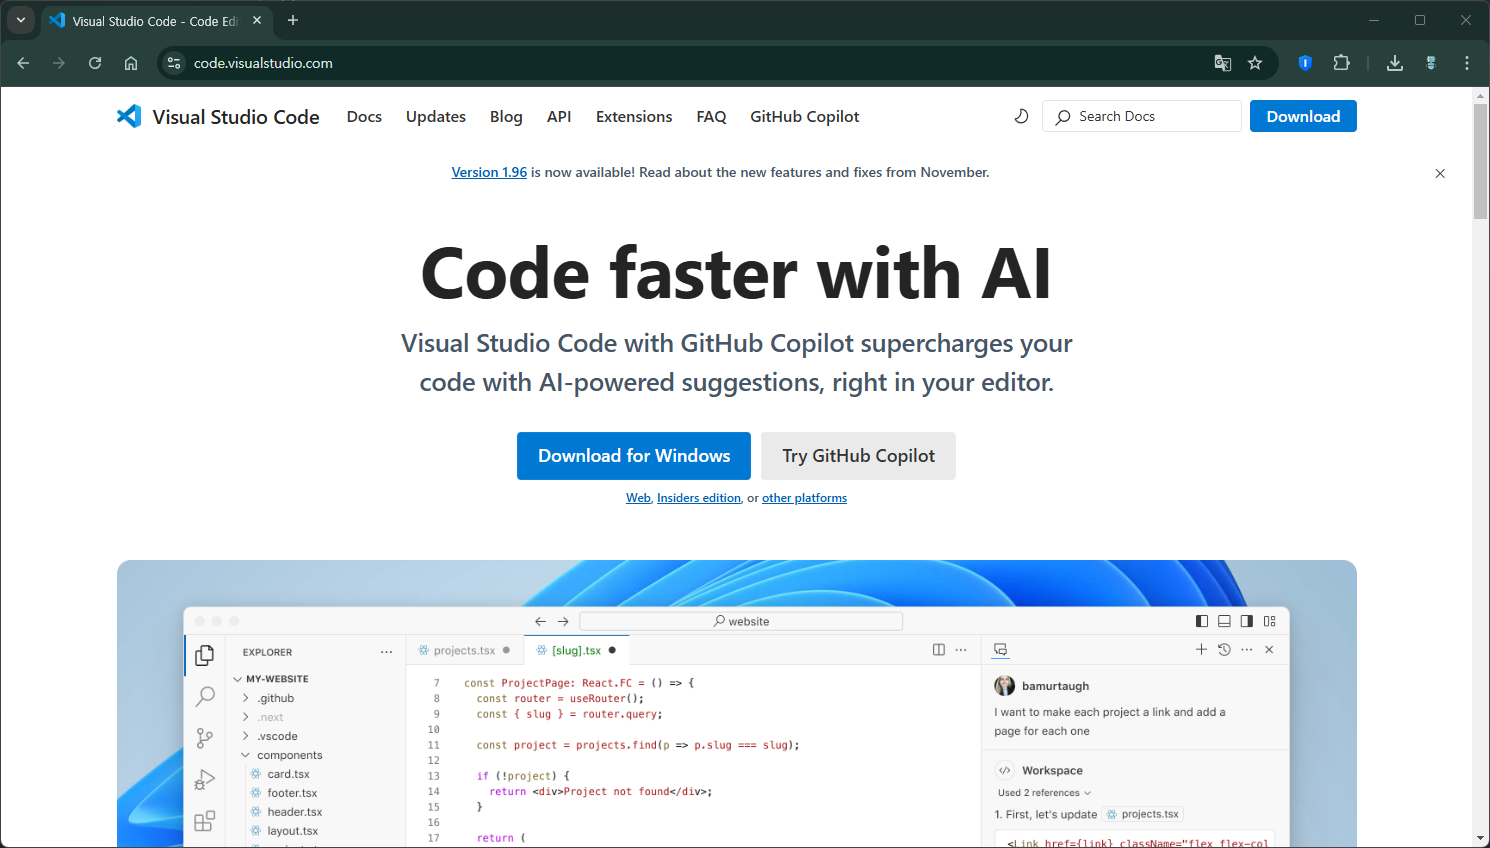Toggle secondary sidebar layout icon
1490x848 pixels.
tap(1246, 621)
